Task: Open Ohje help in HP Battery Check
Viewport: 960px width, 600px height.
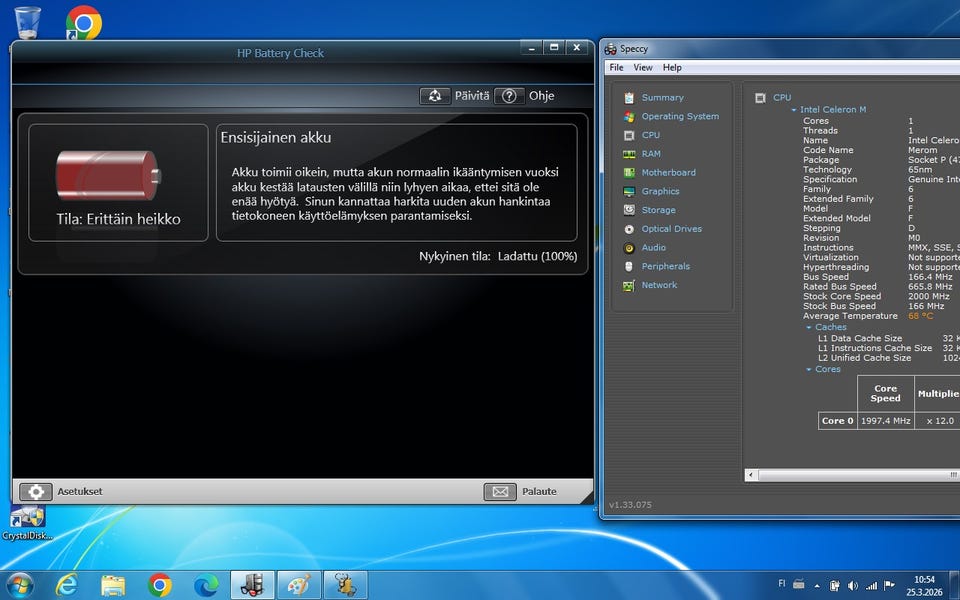Action: coord(509,96)
